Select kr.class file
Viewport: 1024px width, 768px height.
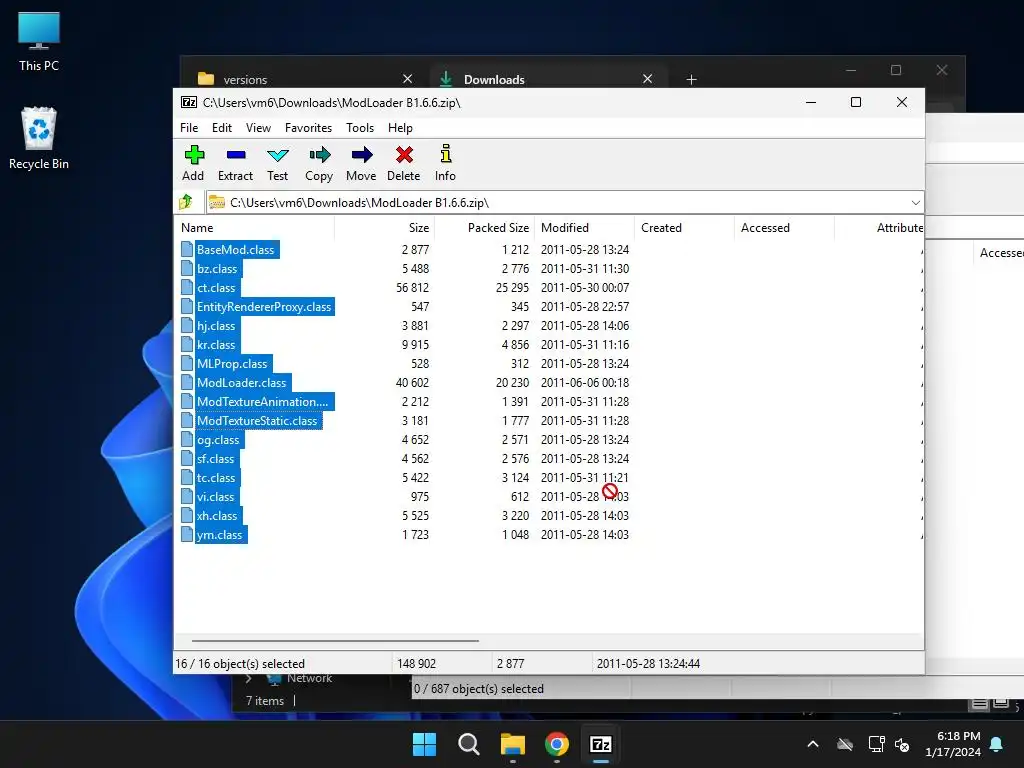point(216,345)
